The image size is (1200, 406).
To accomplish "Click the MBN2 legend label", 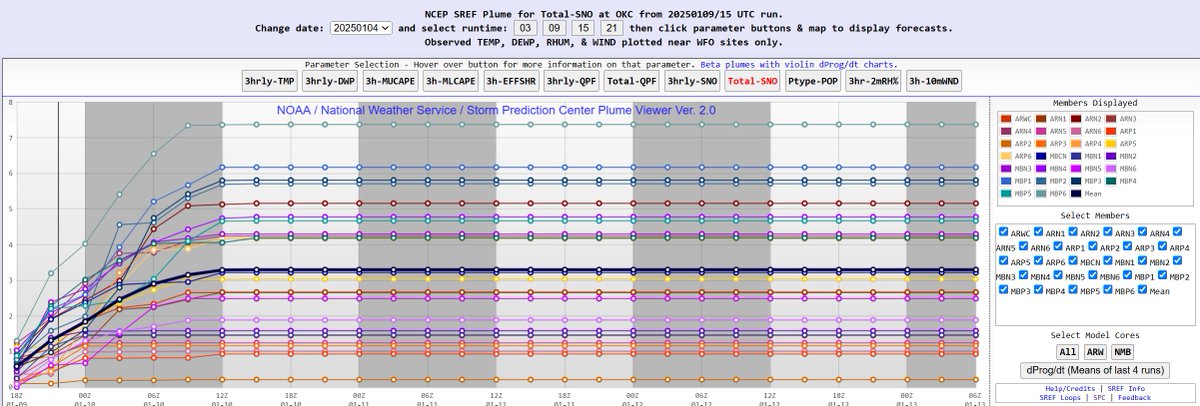I will 1127,155.
